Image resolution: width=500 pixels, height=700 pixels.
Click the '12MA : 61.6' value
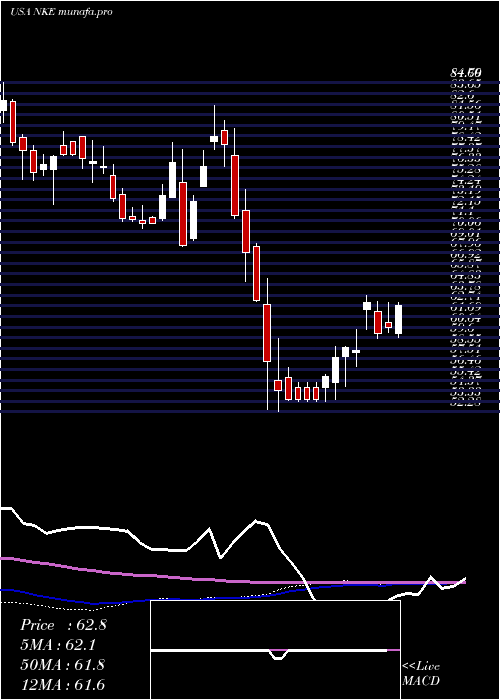point(63,684)
